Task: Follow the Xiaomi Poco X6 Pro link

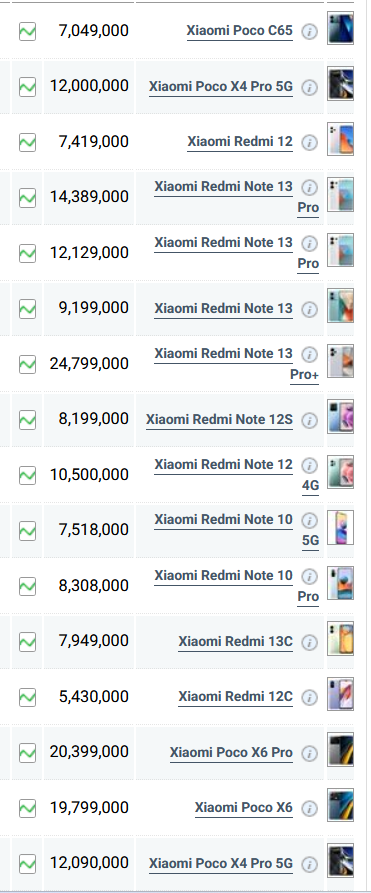Action: pyautogui.click(x=231, y=752)
